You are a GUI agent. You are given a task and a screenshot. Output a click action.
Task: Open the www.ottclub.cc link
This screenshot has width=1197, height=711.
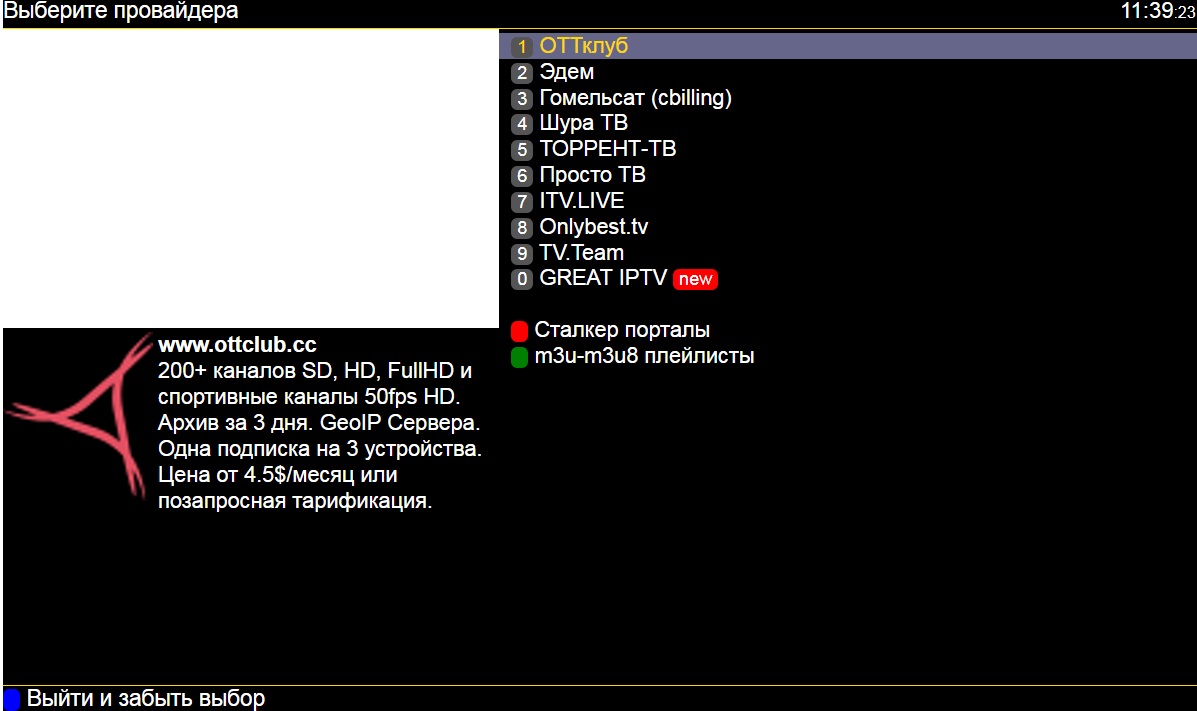[x=237, y=345]
